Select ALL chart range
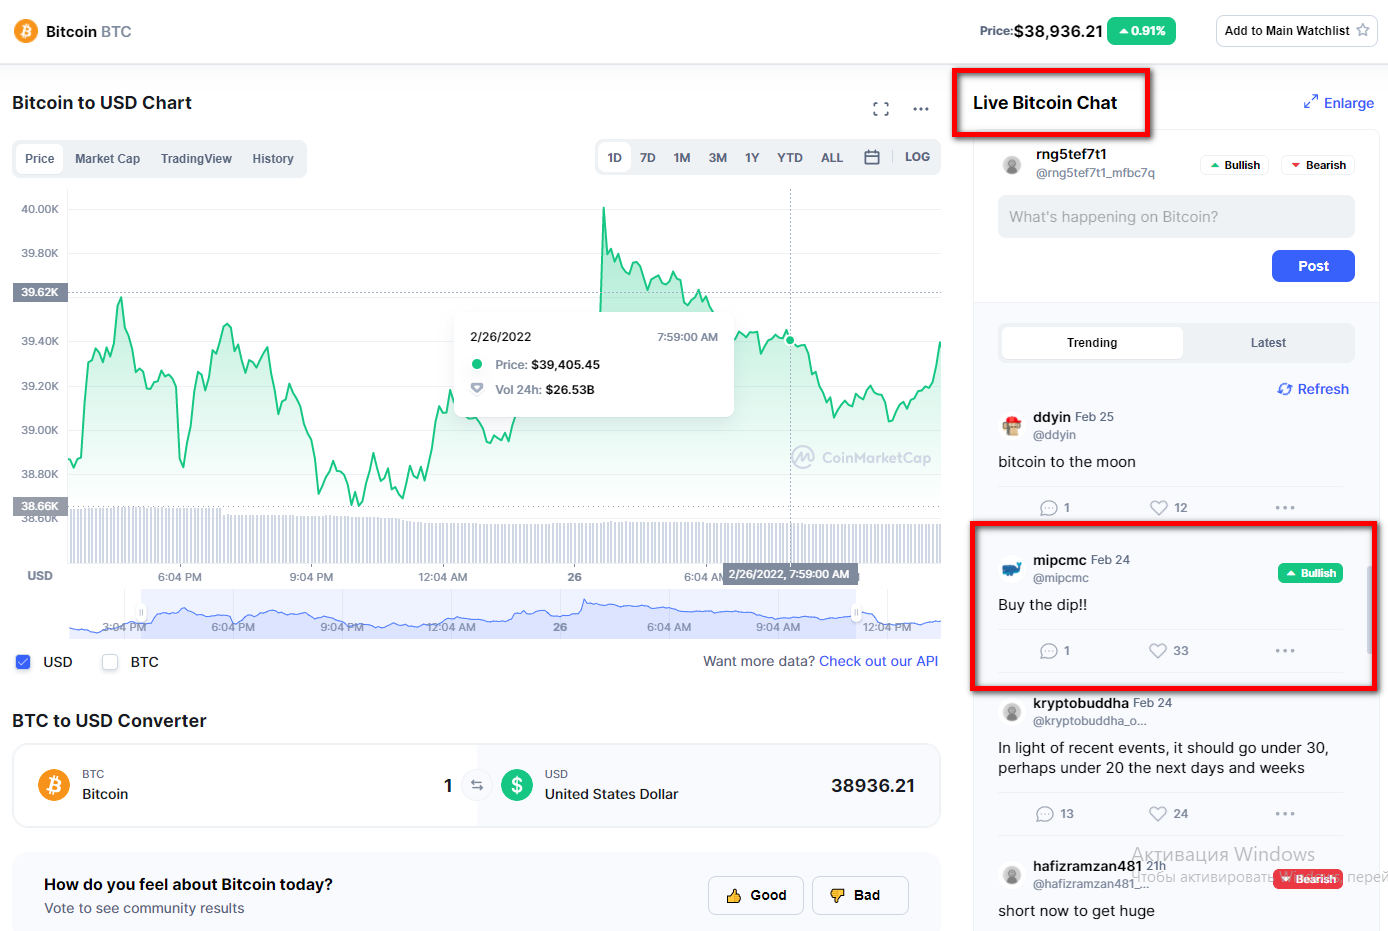This screenshot has width=1388, height=931. pyautogui.click(x=832, y=157)
